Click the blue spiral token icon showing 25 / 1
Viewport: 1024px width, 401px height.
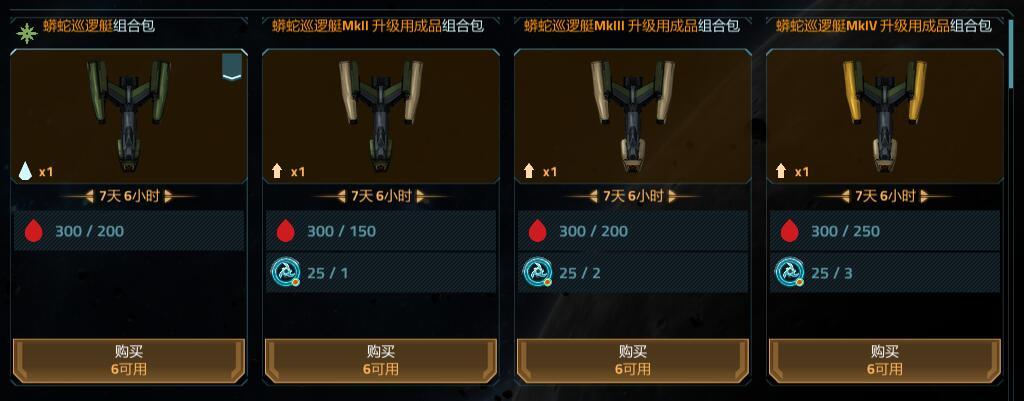tap(285, 272)
